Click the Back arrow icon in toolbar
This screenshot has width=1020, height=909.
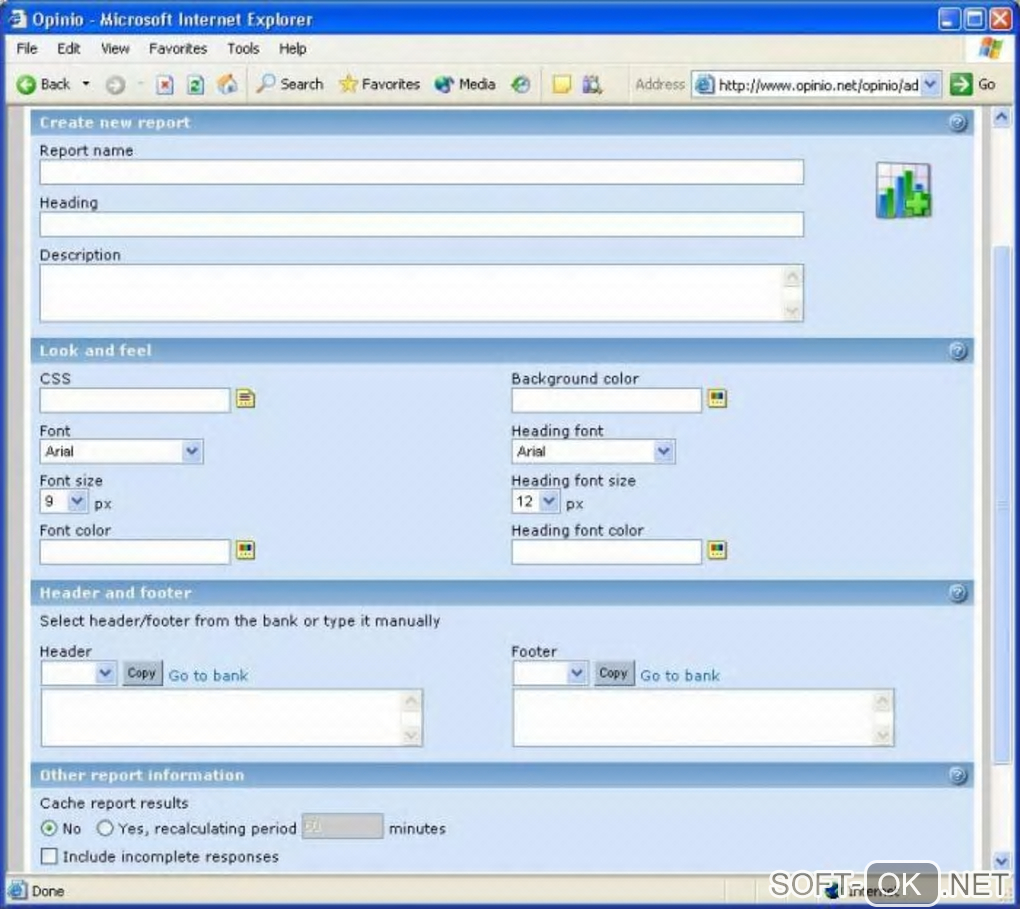tap(26, 85)
